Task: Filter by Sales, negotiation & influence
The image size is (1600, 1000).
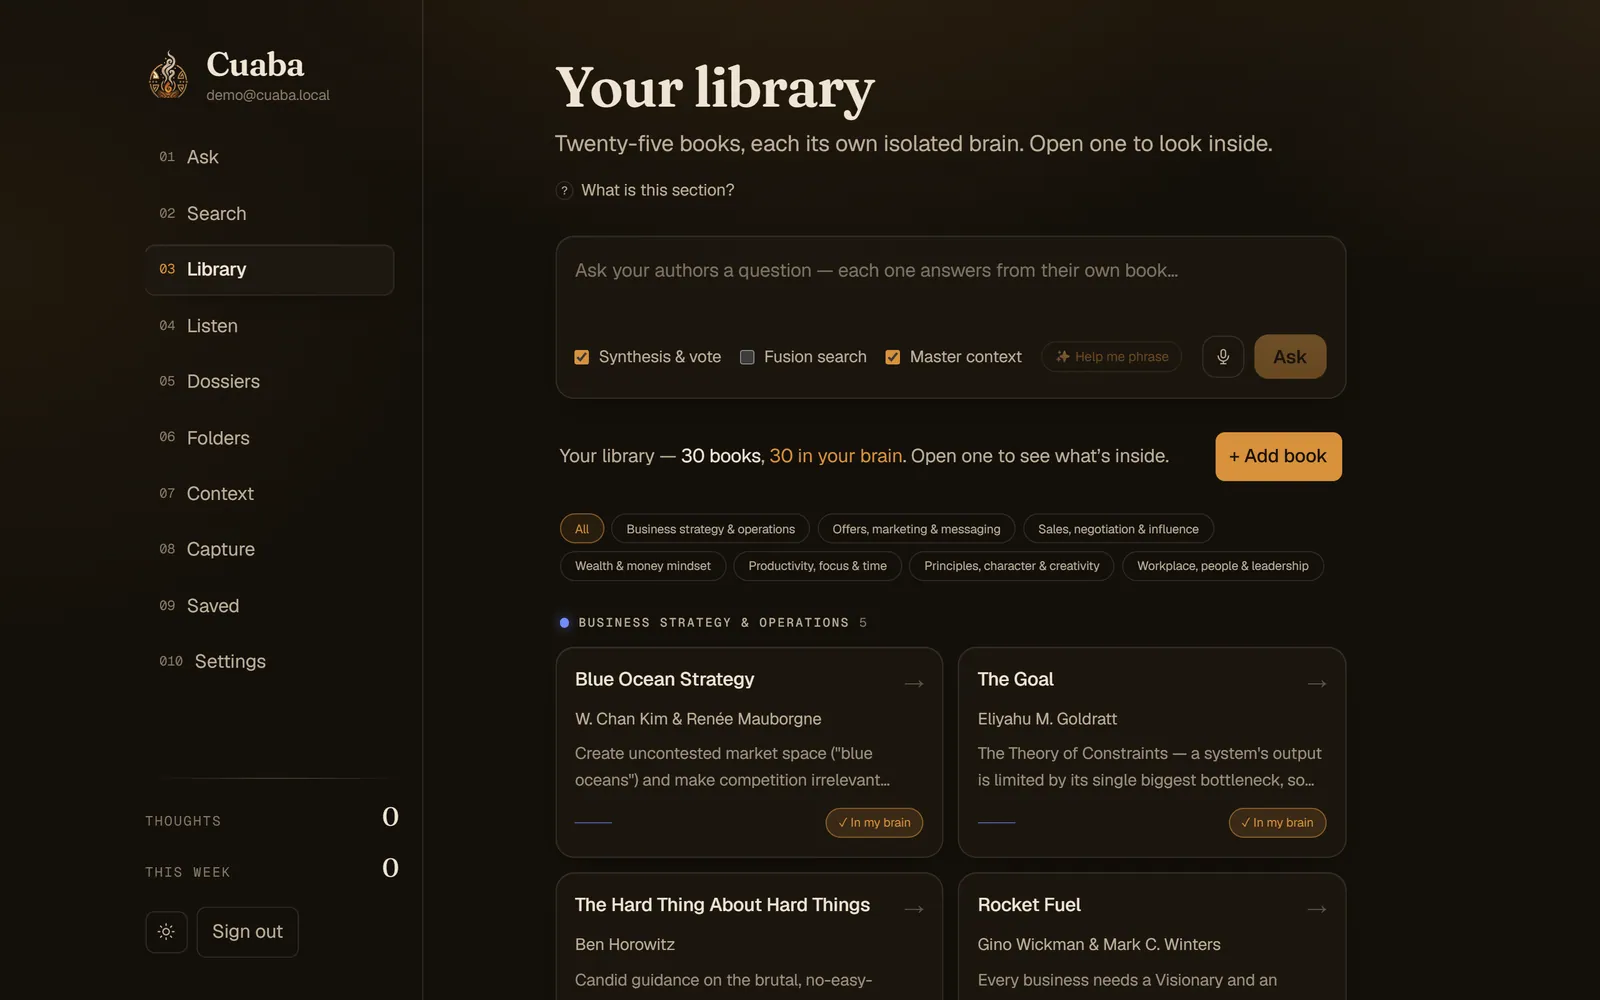Action: click(x=1118, y=529)
